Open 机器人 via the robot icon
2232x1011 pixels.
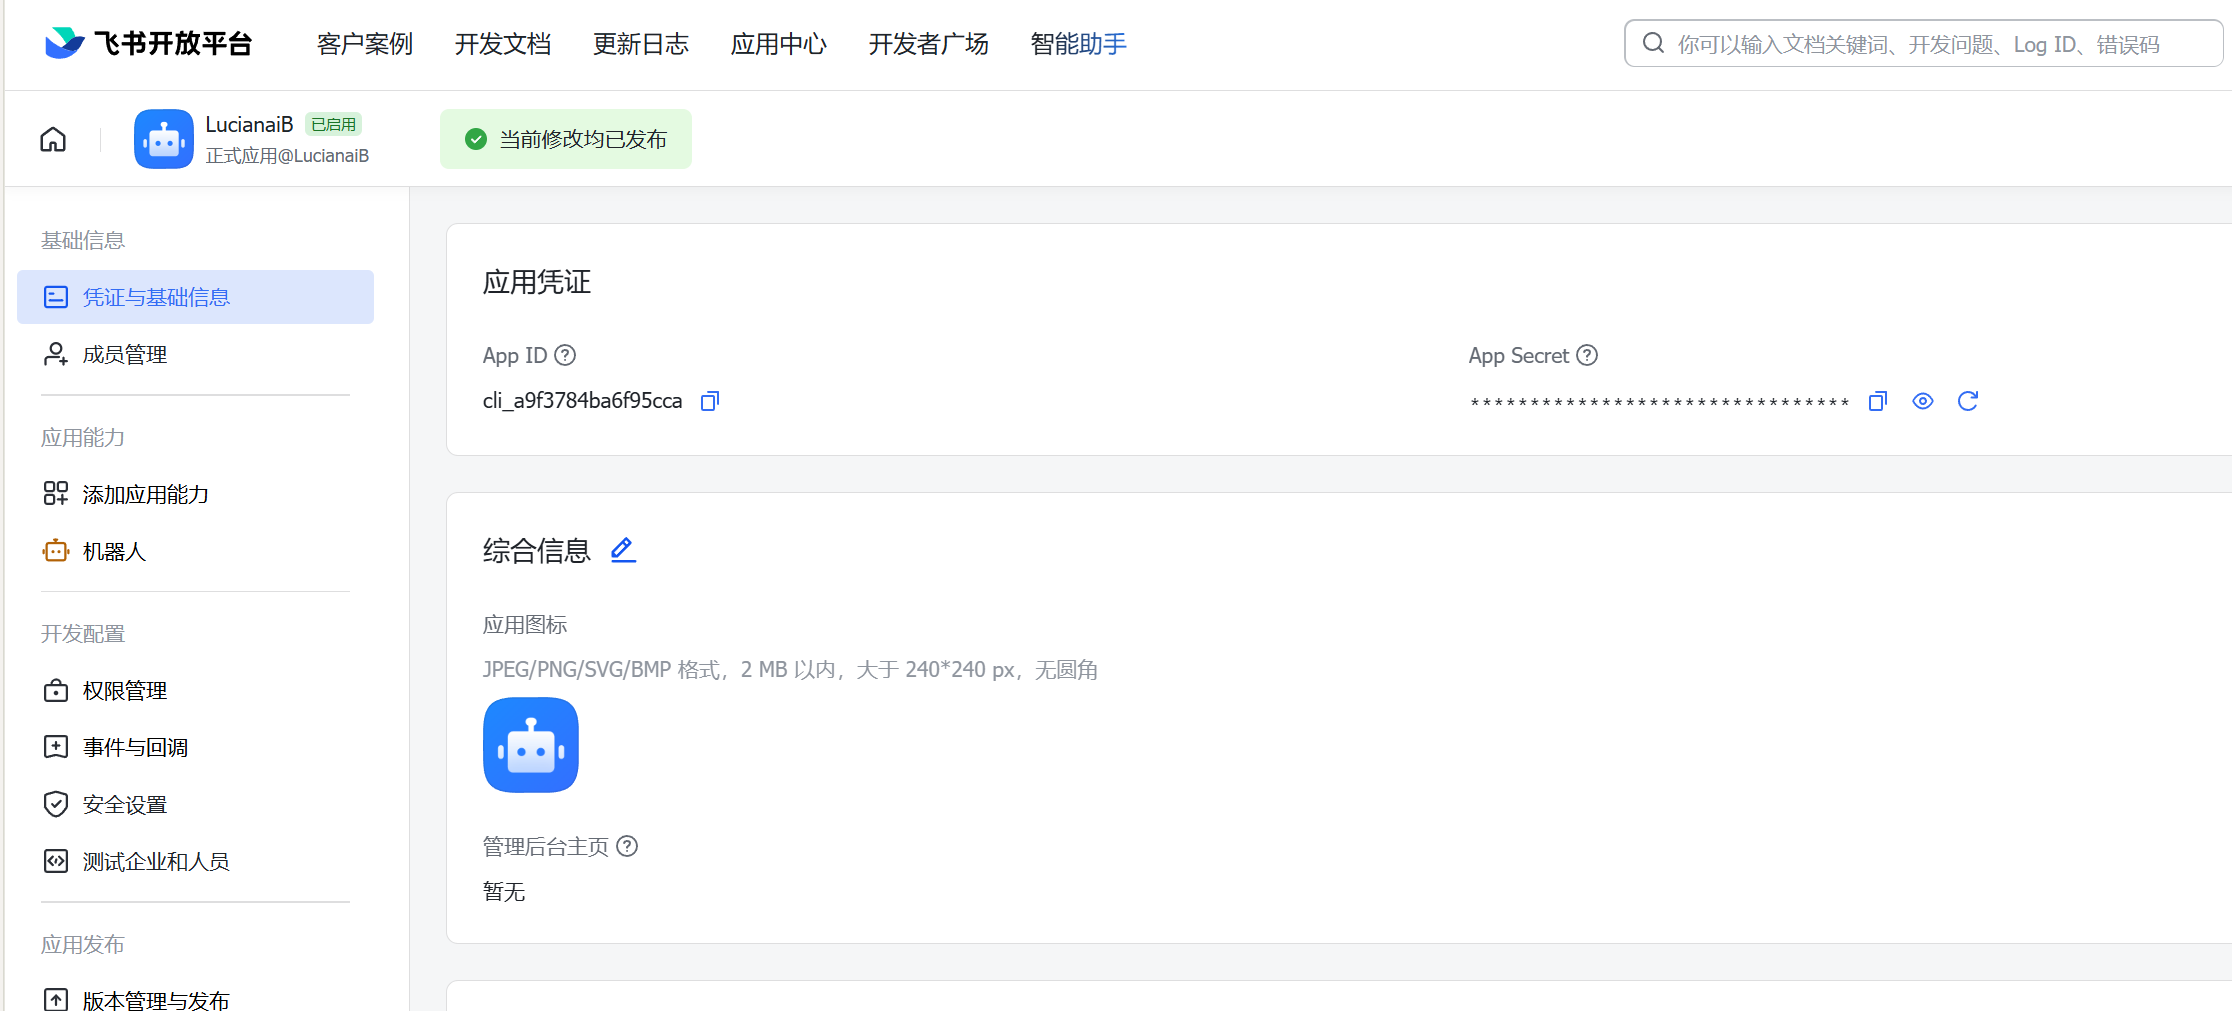tap(55, 551)
